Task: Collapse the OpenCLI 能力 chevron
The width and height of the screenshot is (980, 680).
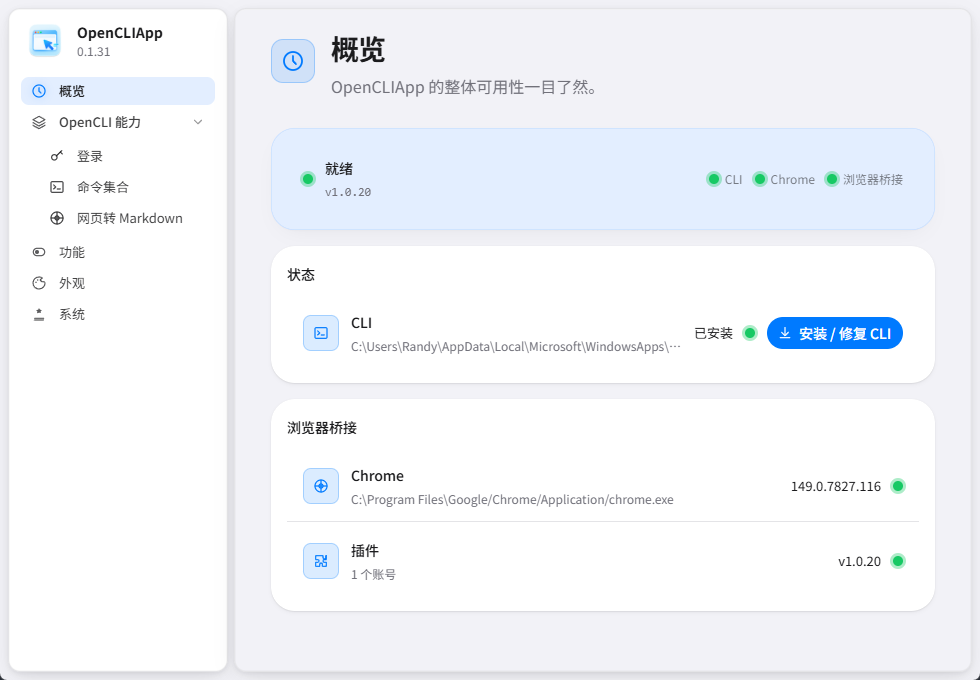Action: (198, 122)
